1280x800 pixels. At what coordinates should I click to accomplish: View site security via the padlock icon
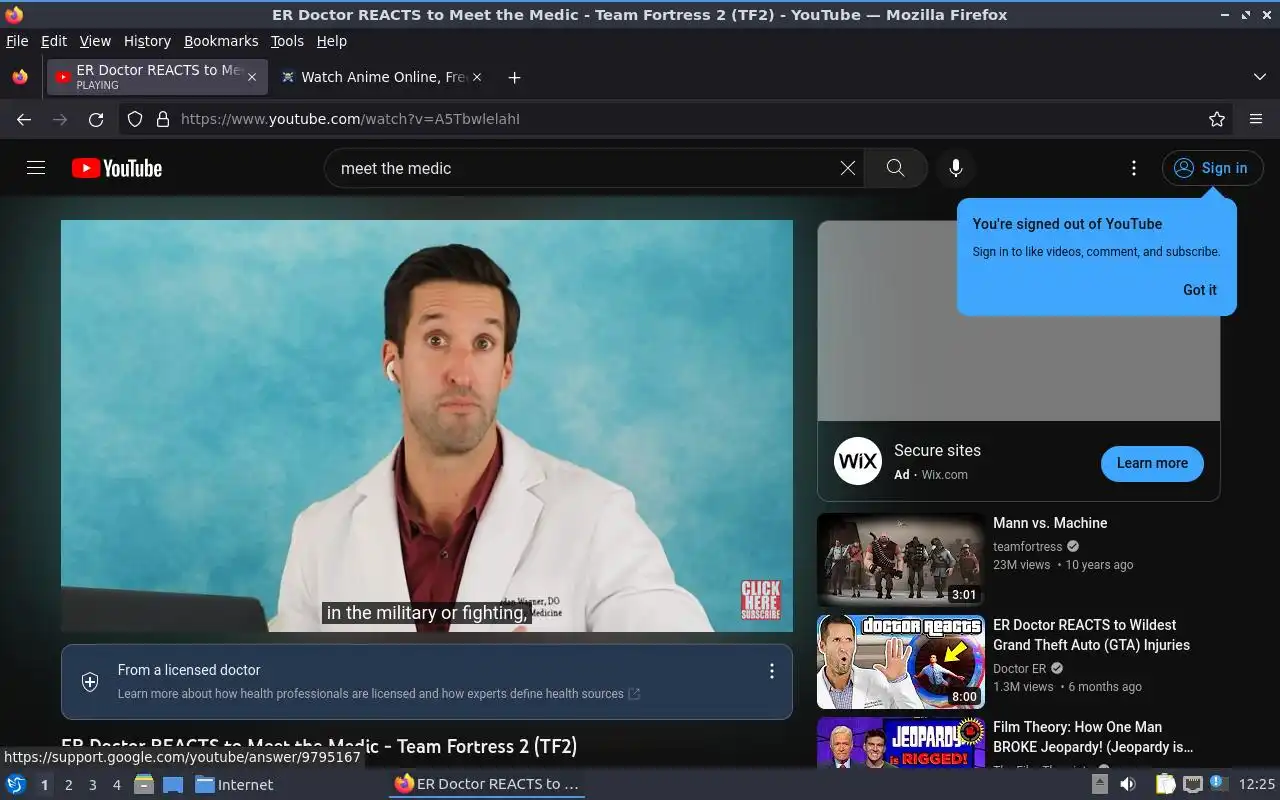click(163, 119)
